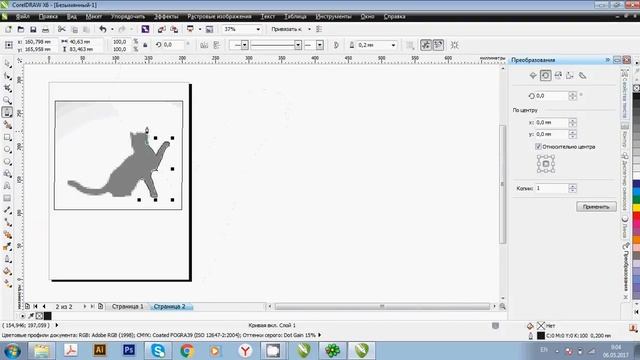640x360 pixels.
Task: Open the Rotate tab icon in Преобразования
Action: point(546,76)
